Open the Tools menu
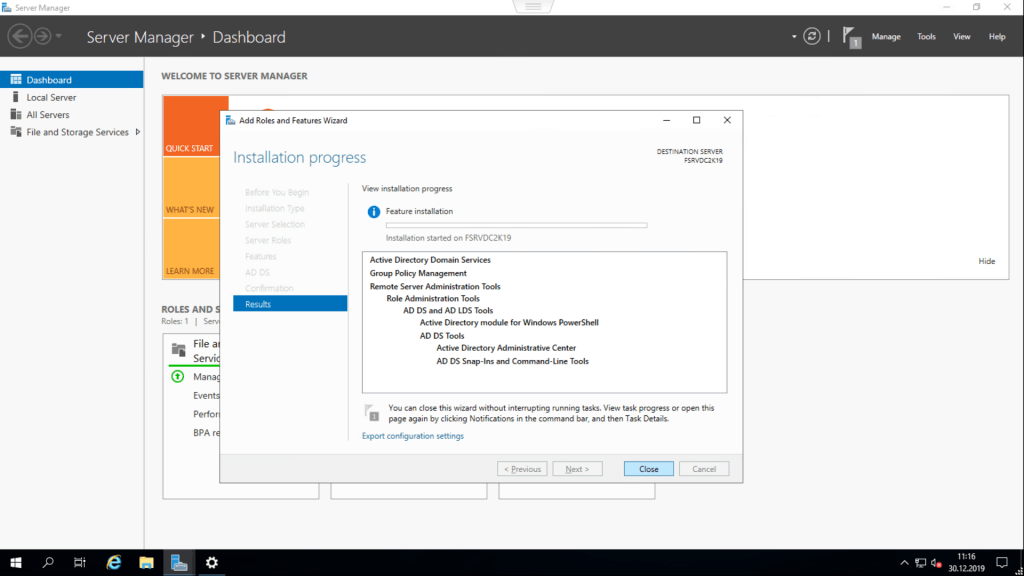Screen dimensions: 1024x576 coord(927,37)
